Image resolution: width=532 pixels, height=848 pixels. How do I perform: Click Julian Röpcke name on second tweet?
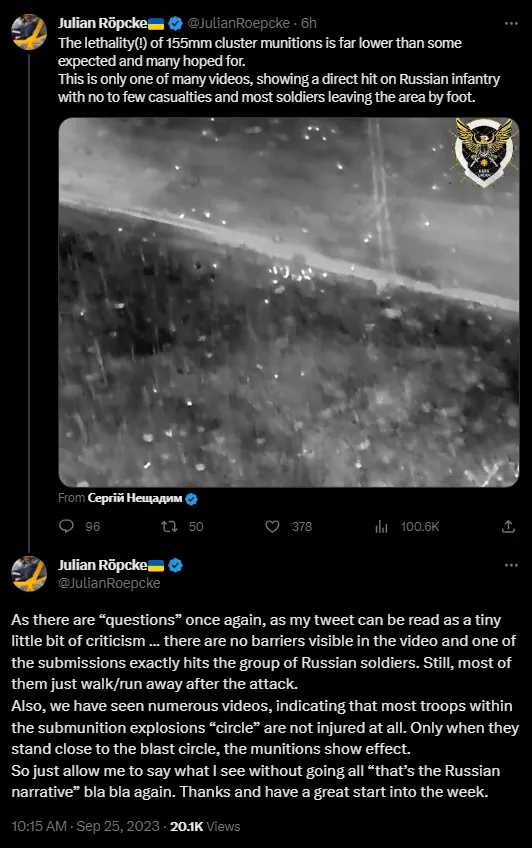pos(103,565)
